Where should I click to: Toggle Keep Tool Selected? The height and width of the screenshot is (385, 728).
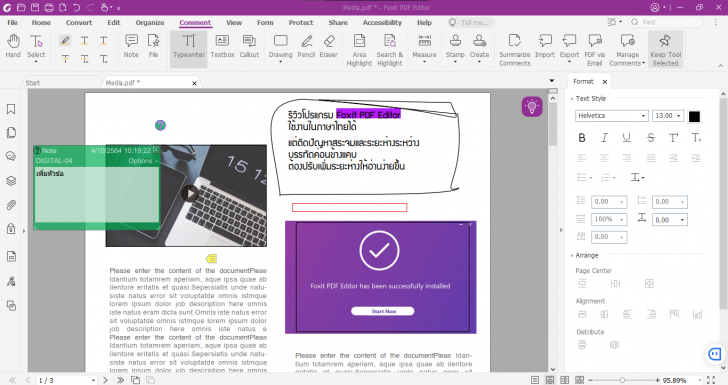coord(665,50)
